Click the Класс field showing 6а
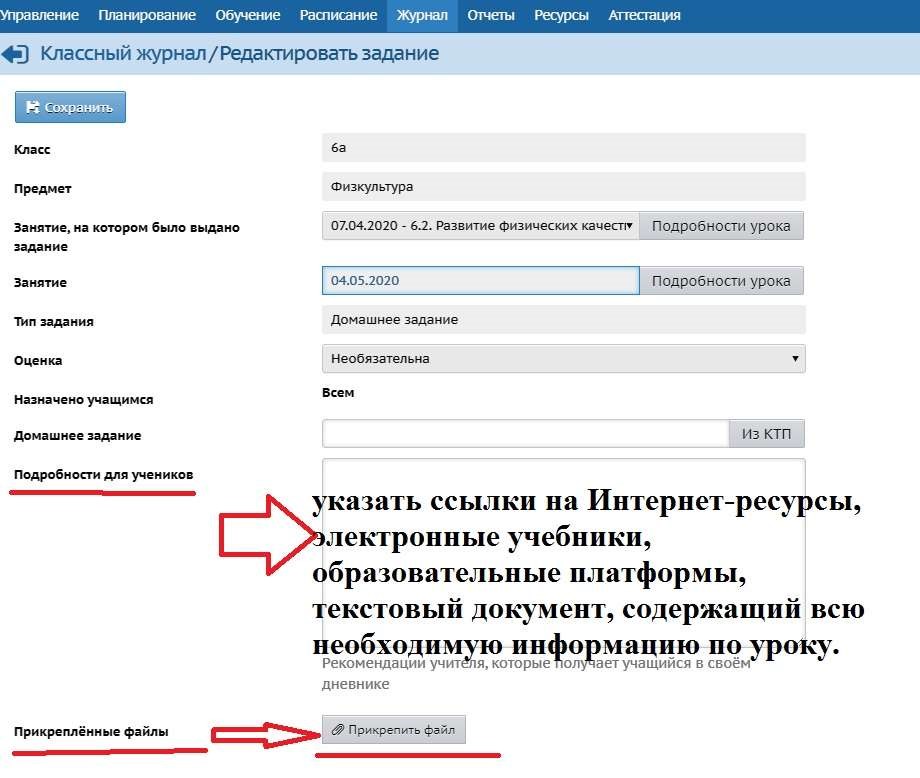Image resolution: width=920 pixels, height=778 pixels. (563, 148)
